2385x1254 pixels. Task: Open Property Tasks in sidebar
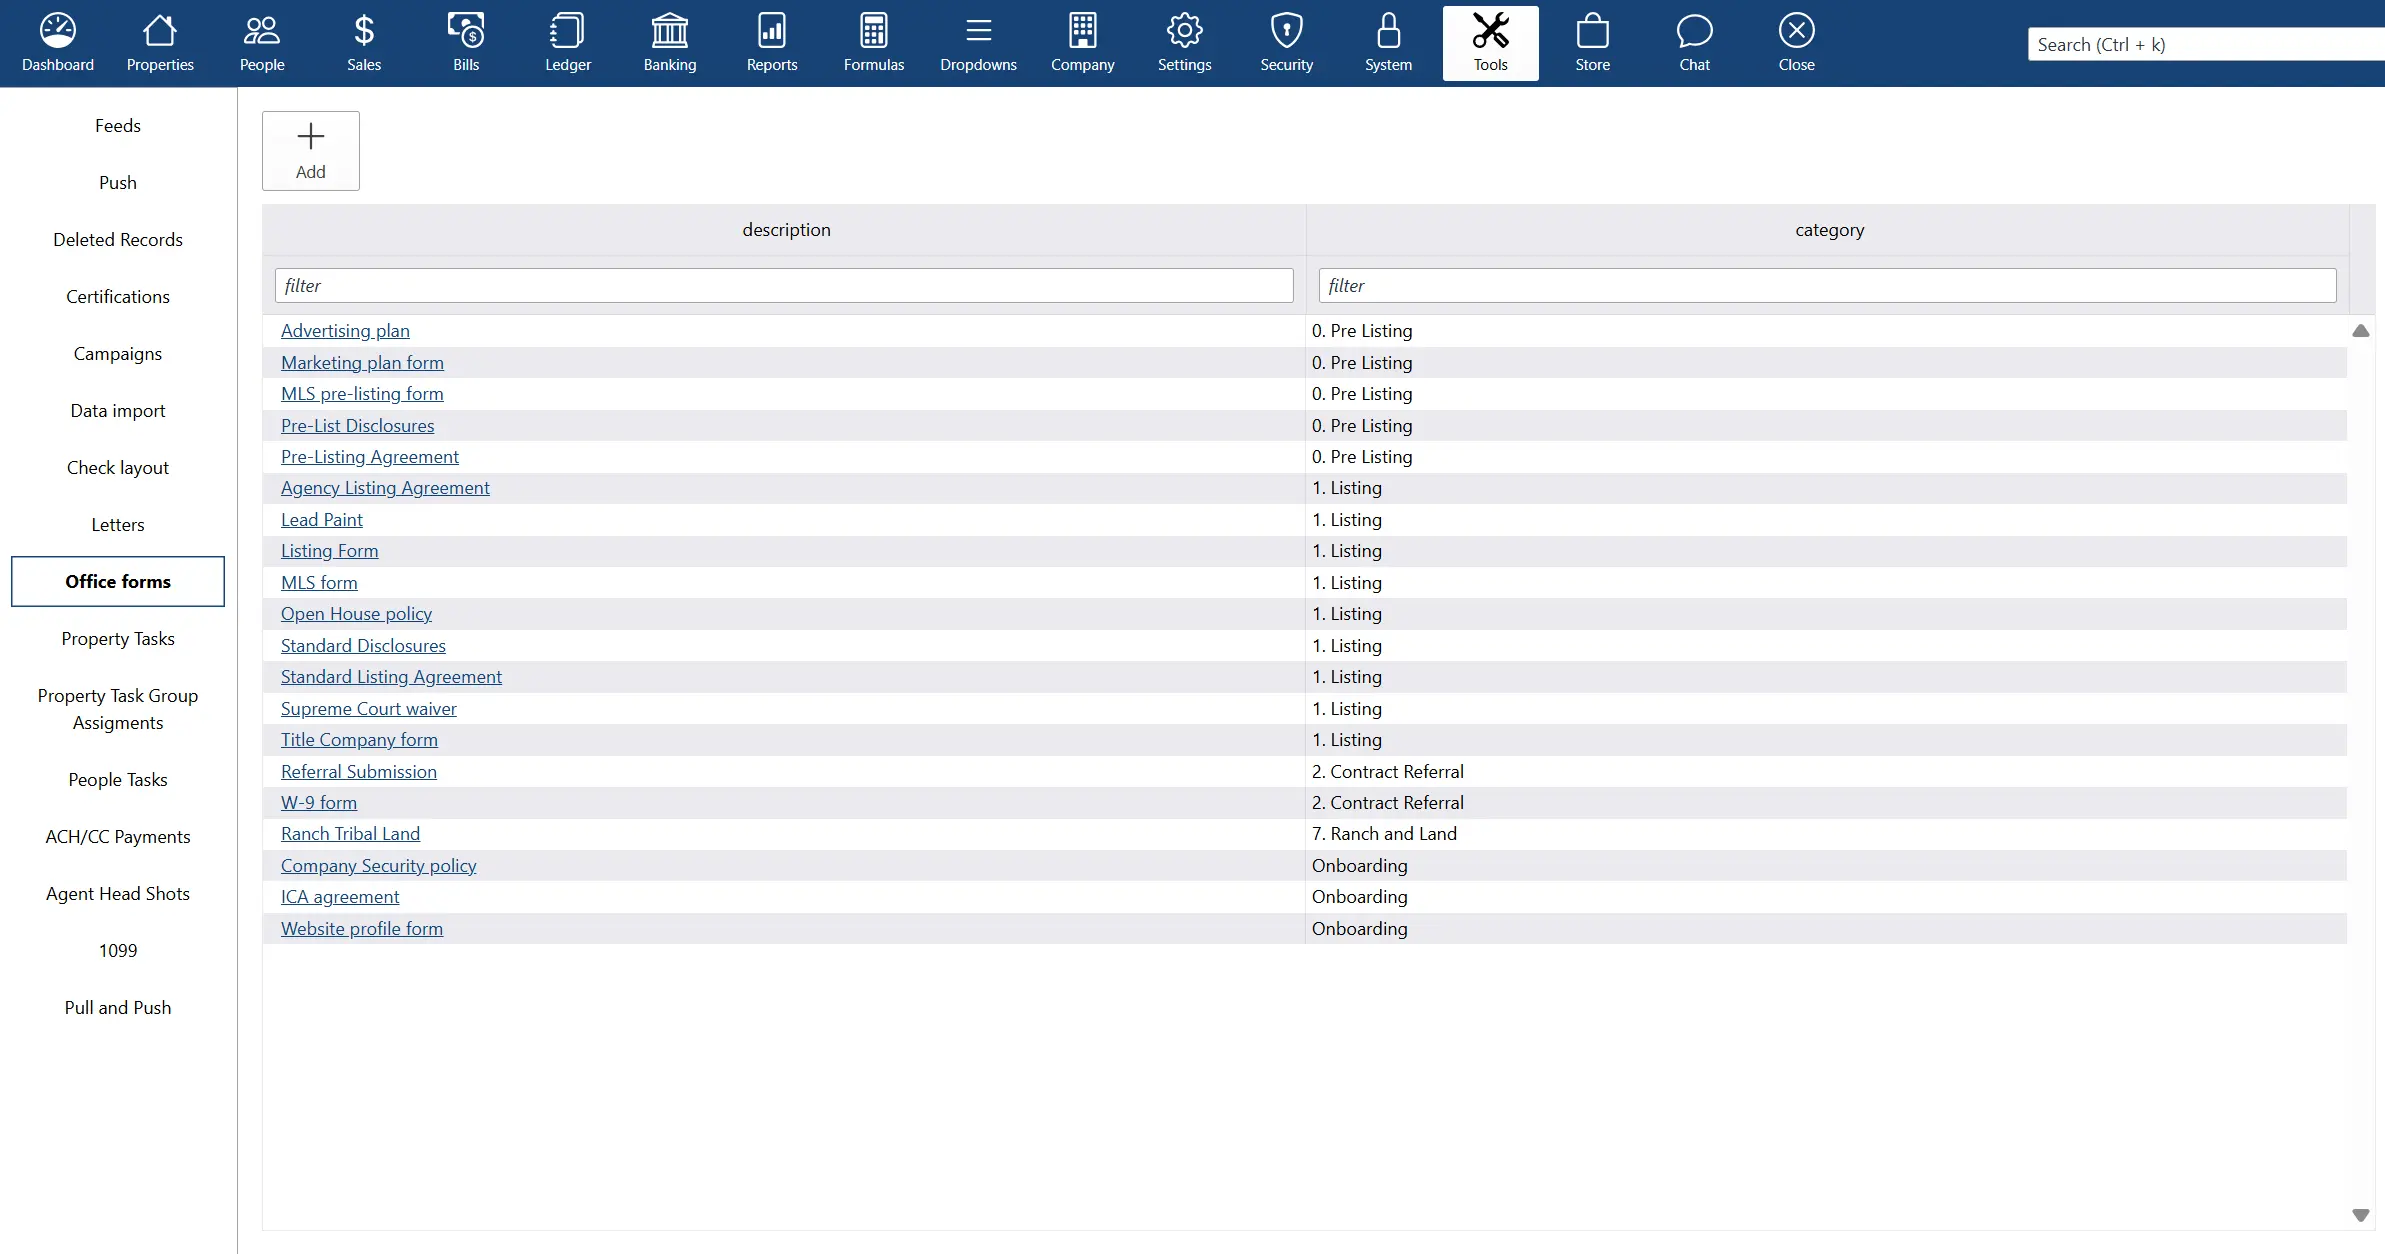pyautogui.click(x=118, y=639)
